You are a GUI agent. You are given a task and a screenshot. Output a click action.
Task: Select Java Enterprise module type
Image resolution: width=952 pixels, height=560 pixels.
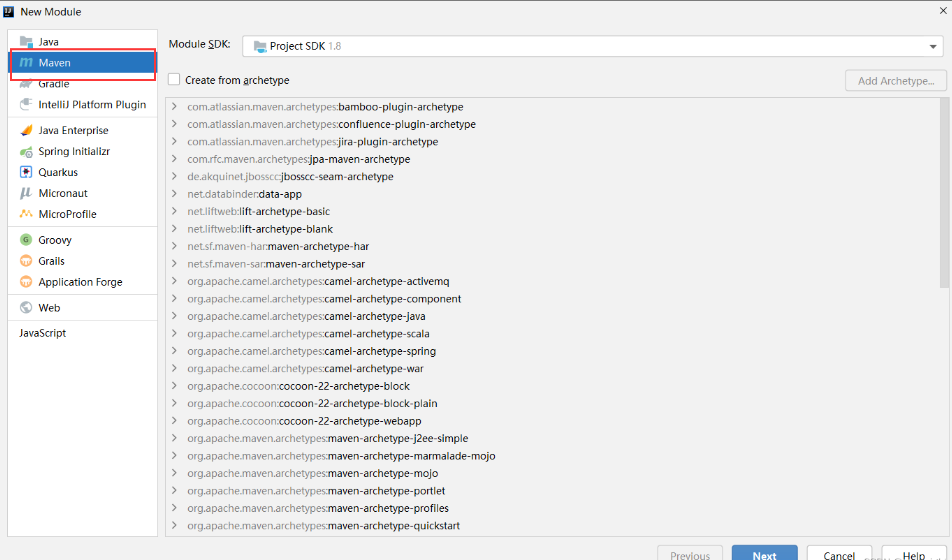[83, 130]
